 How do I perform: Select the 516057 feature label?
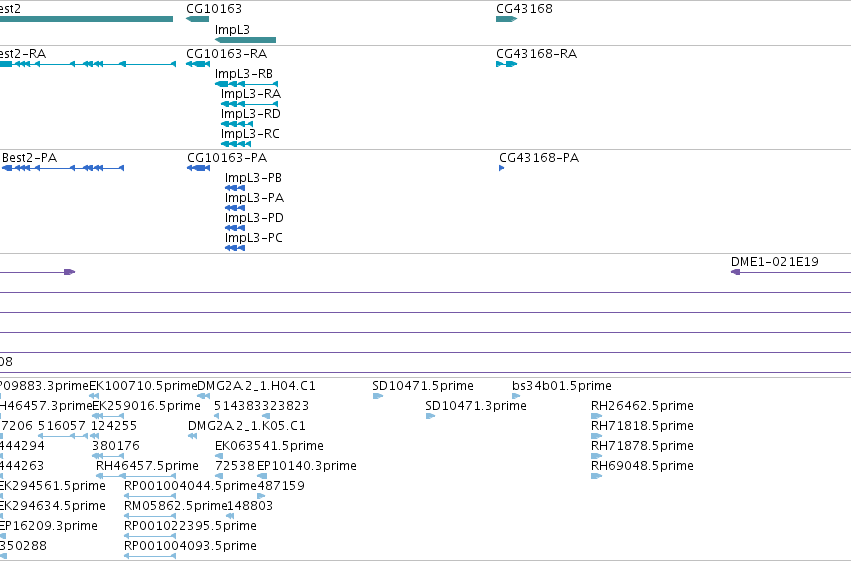(62, 426)
